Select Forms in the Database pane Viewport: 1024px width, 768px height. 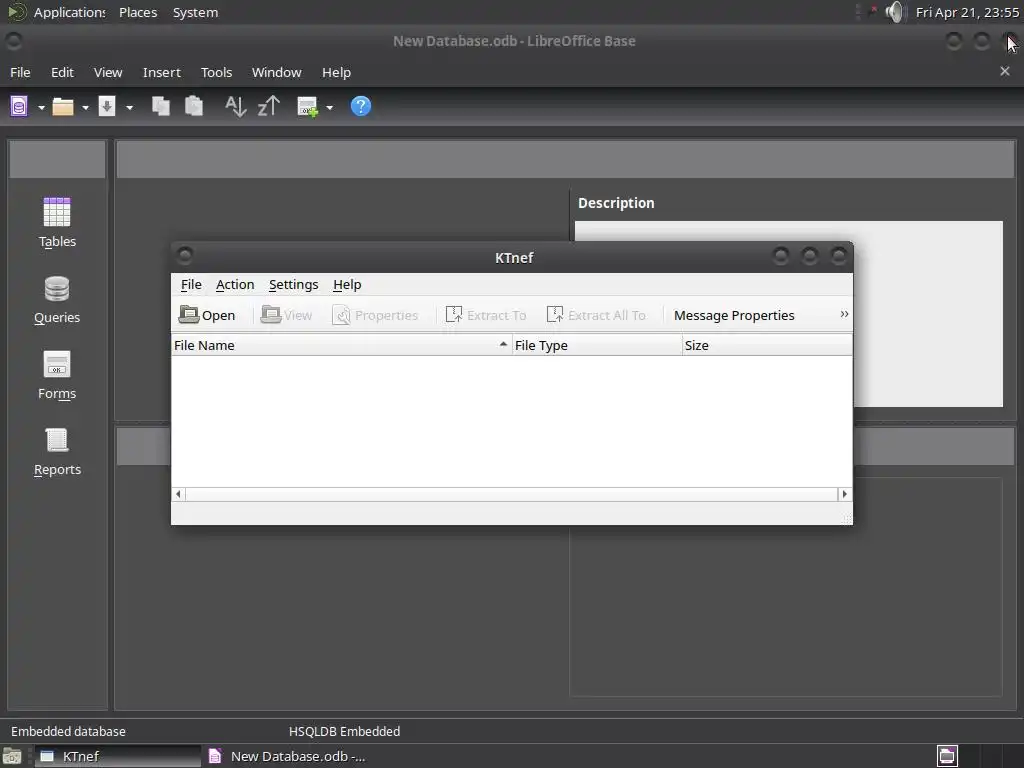[57, 376]
